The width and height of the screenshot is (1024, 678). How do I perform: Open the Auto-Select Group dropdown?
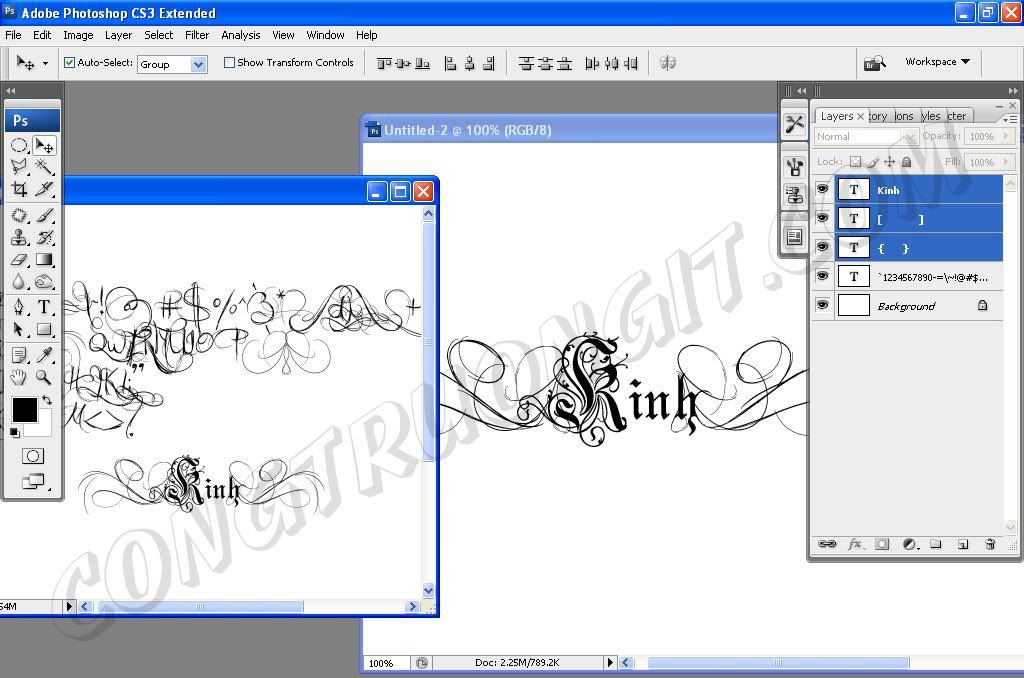pos(198,64)
